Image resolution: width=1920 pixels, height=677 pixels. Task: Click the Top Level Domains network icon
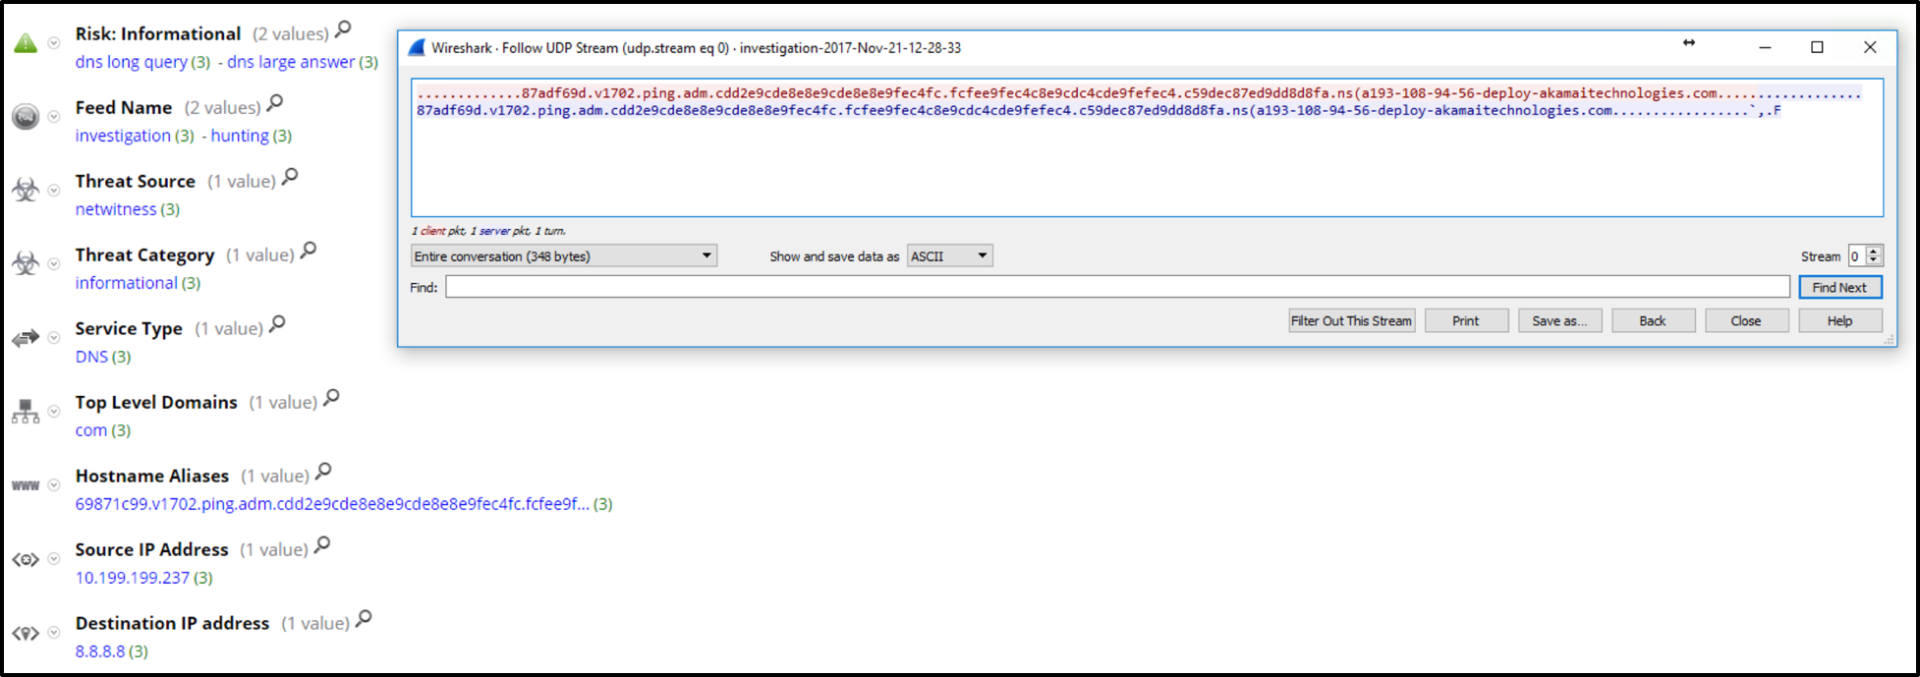click(x=25, y=412)
